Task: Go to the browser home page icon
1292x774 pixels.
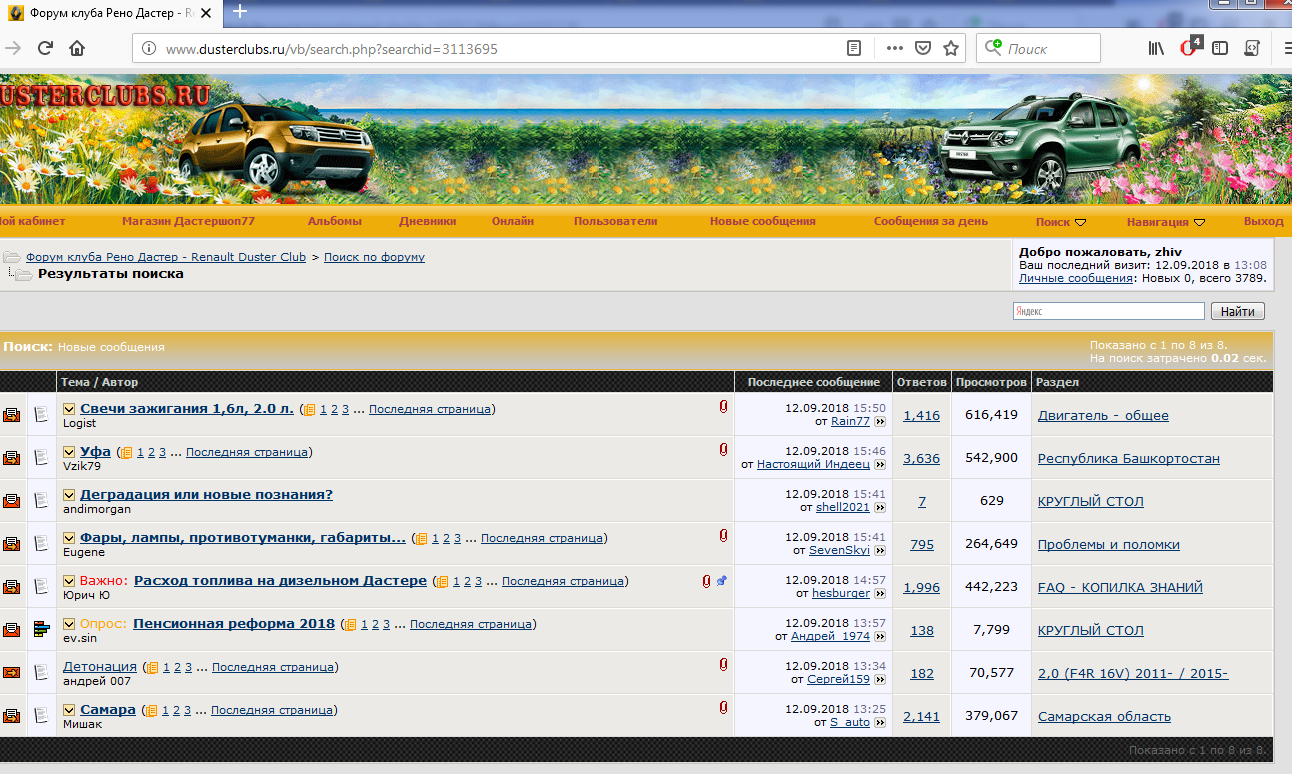Action: (x=77, y=48)
